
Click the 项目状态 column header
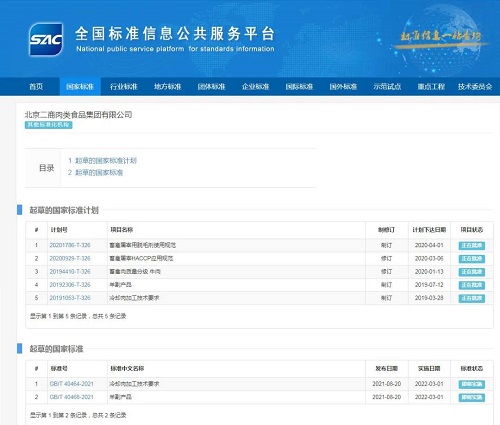tap(472, 230)
